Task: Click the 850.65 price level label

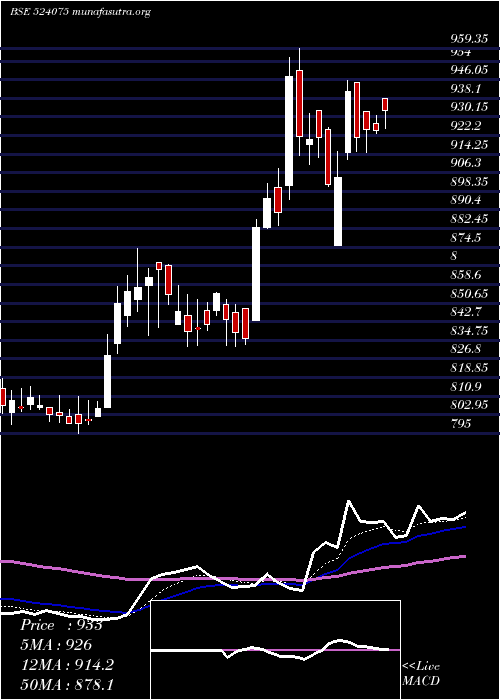Action: [468, 293]
